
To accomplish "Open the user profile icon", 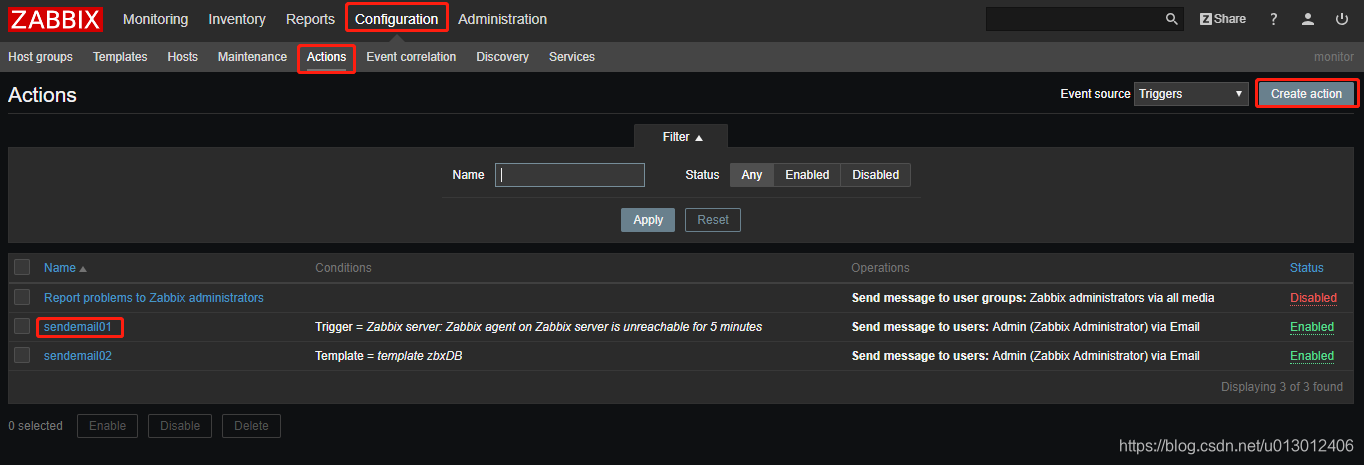I will pyautogui.click(x=1307, y=19).
